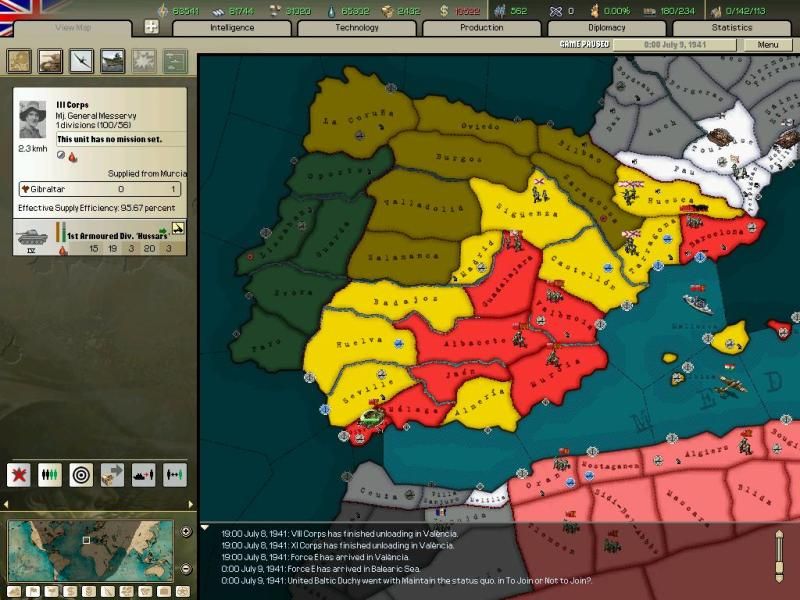Click the bullseye target order button
Screen dimensions: 800x600
click(81, 476)
